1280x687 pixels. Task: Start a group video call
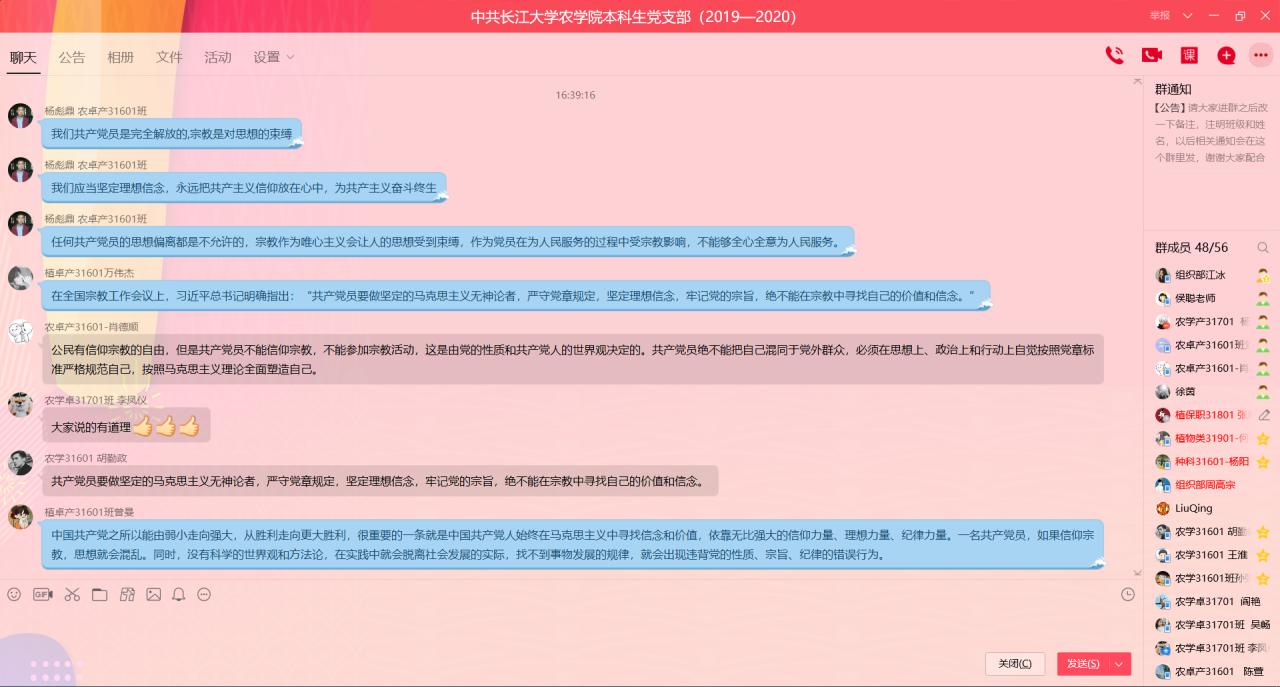1152,56
